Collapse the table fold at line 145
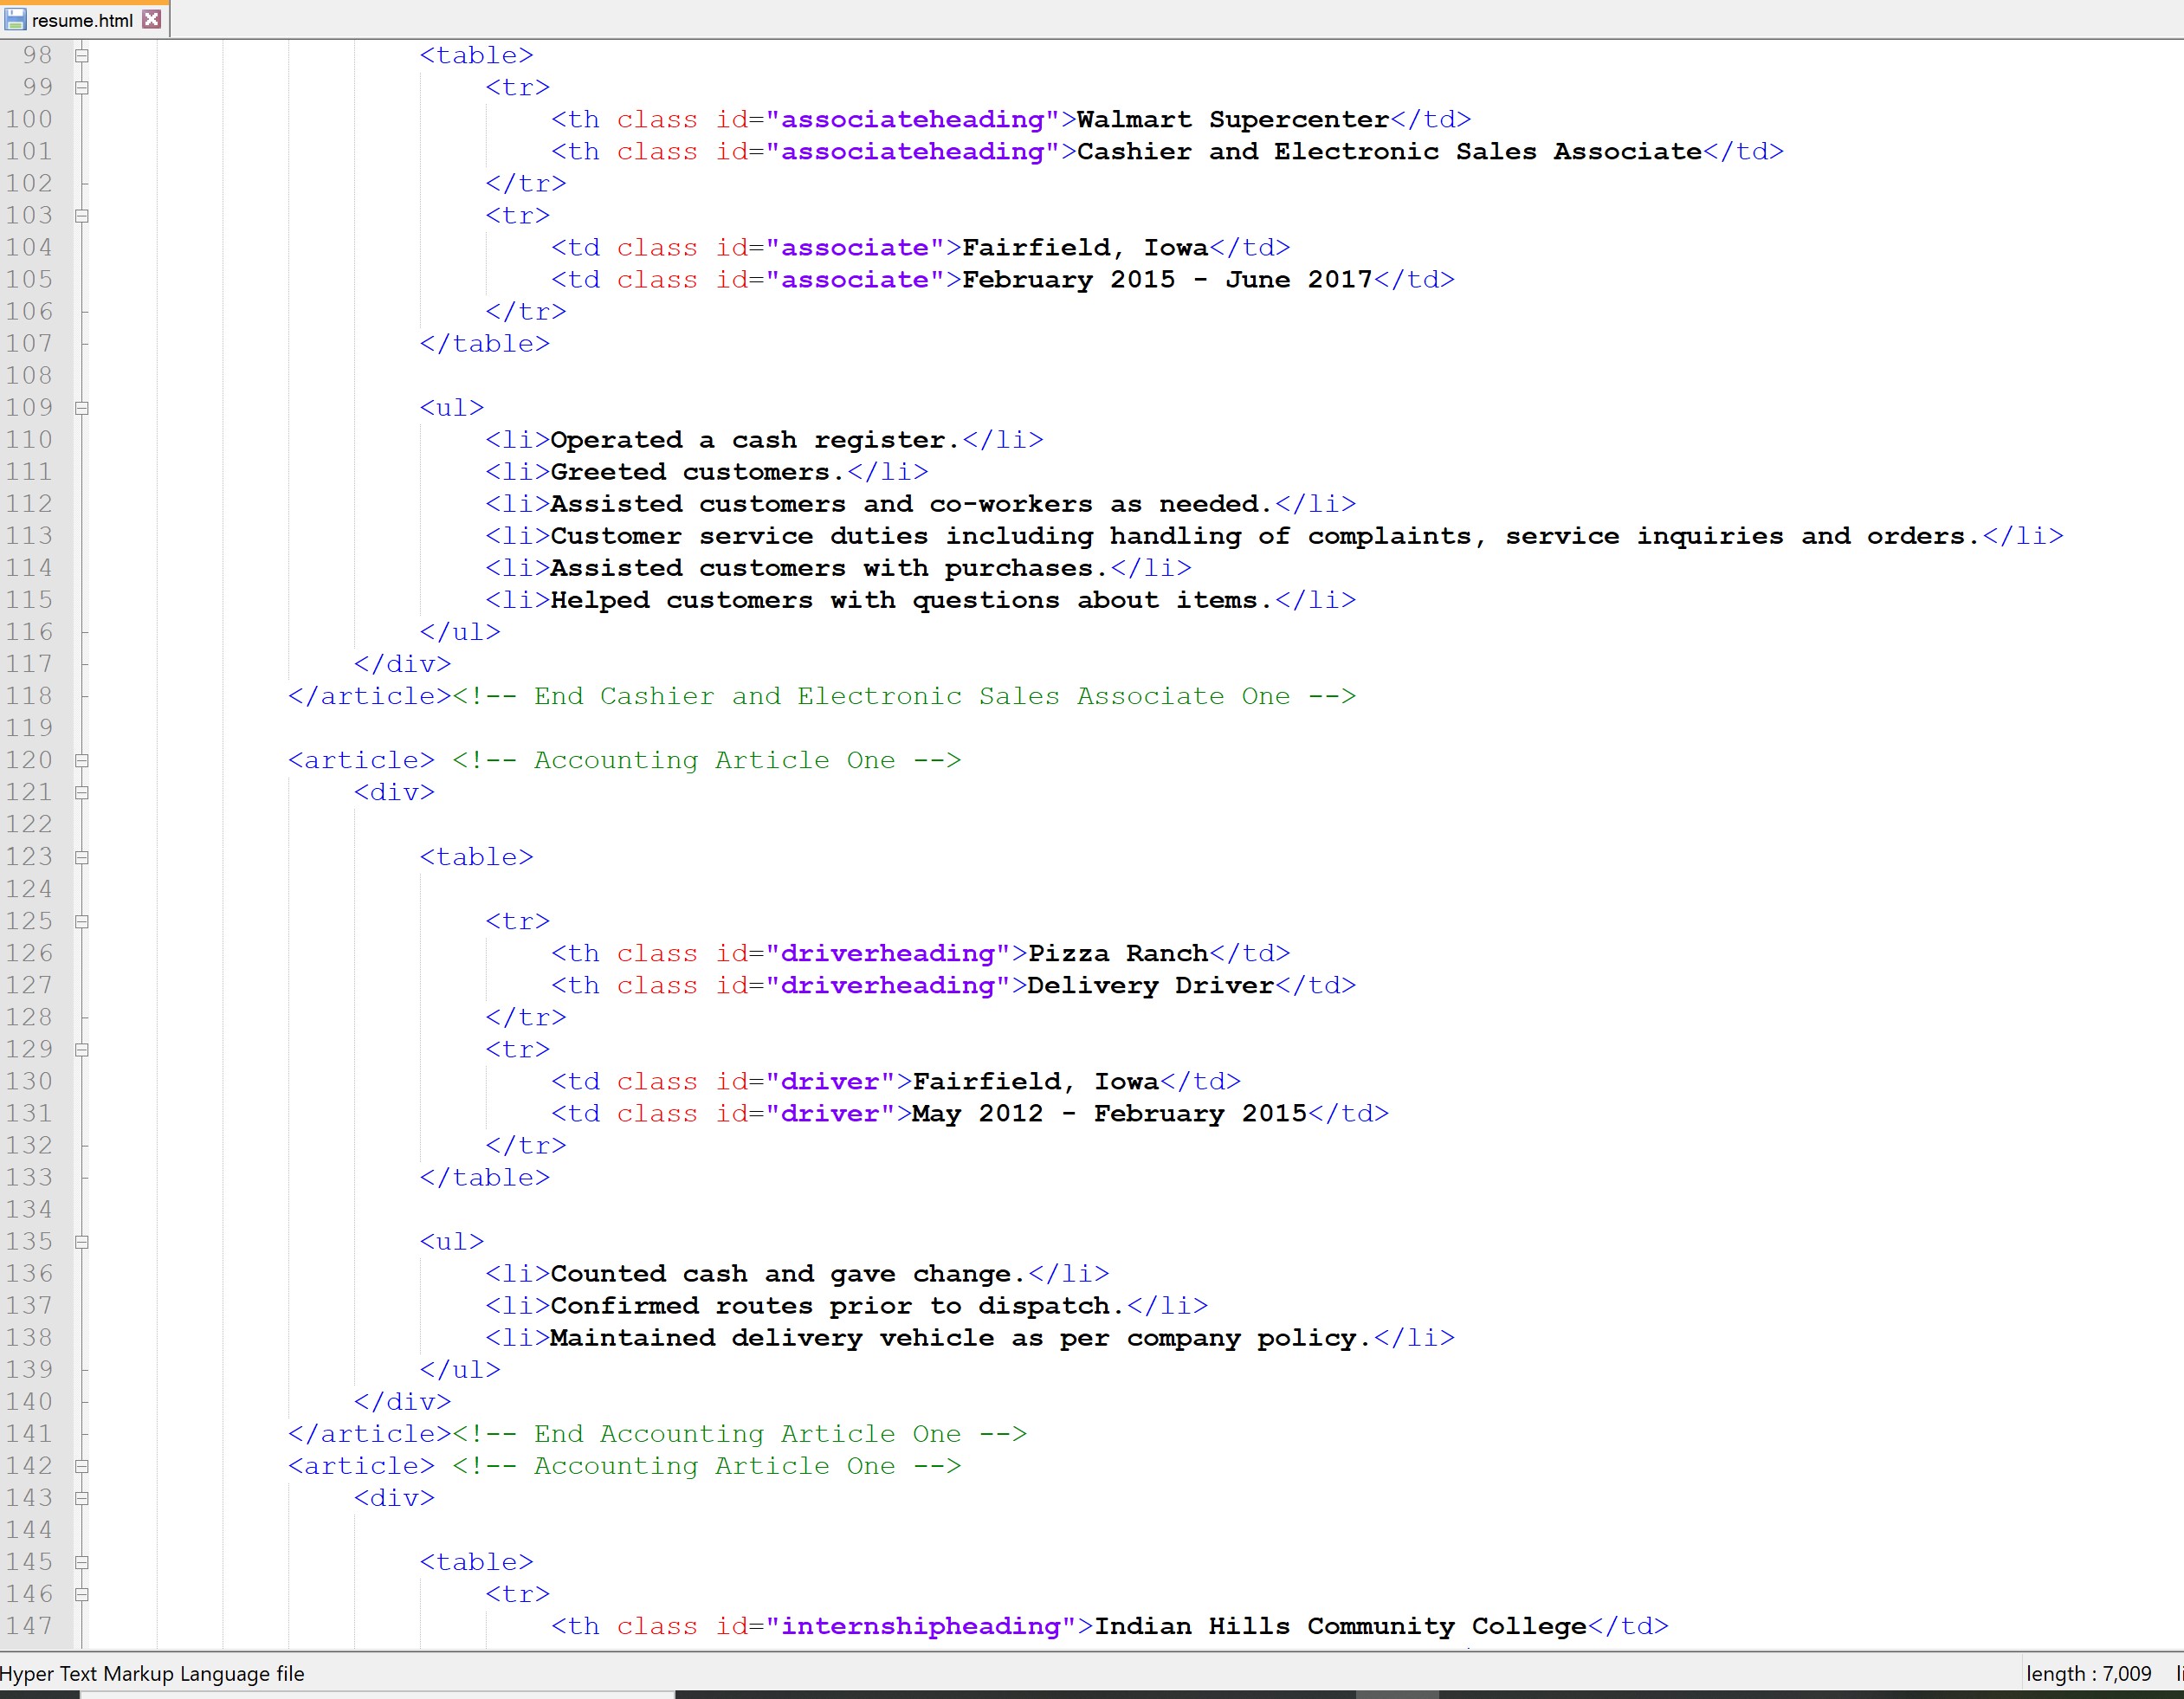The height and width of the screenshot is (1699, 2184). [82, 1563]
